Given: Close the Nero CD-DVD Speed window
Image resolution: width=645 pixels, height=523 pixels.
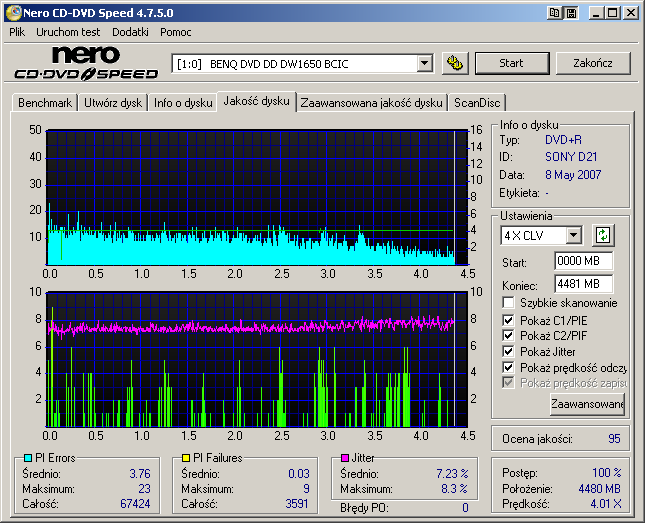Looking at the screenshot, I should click(x=631, y=13).
